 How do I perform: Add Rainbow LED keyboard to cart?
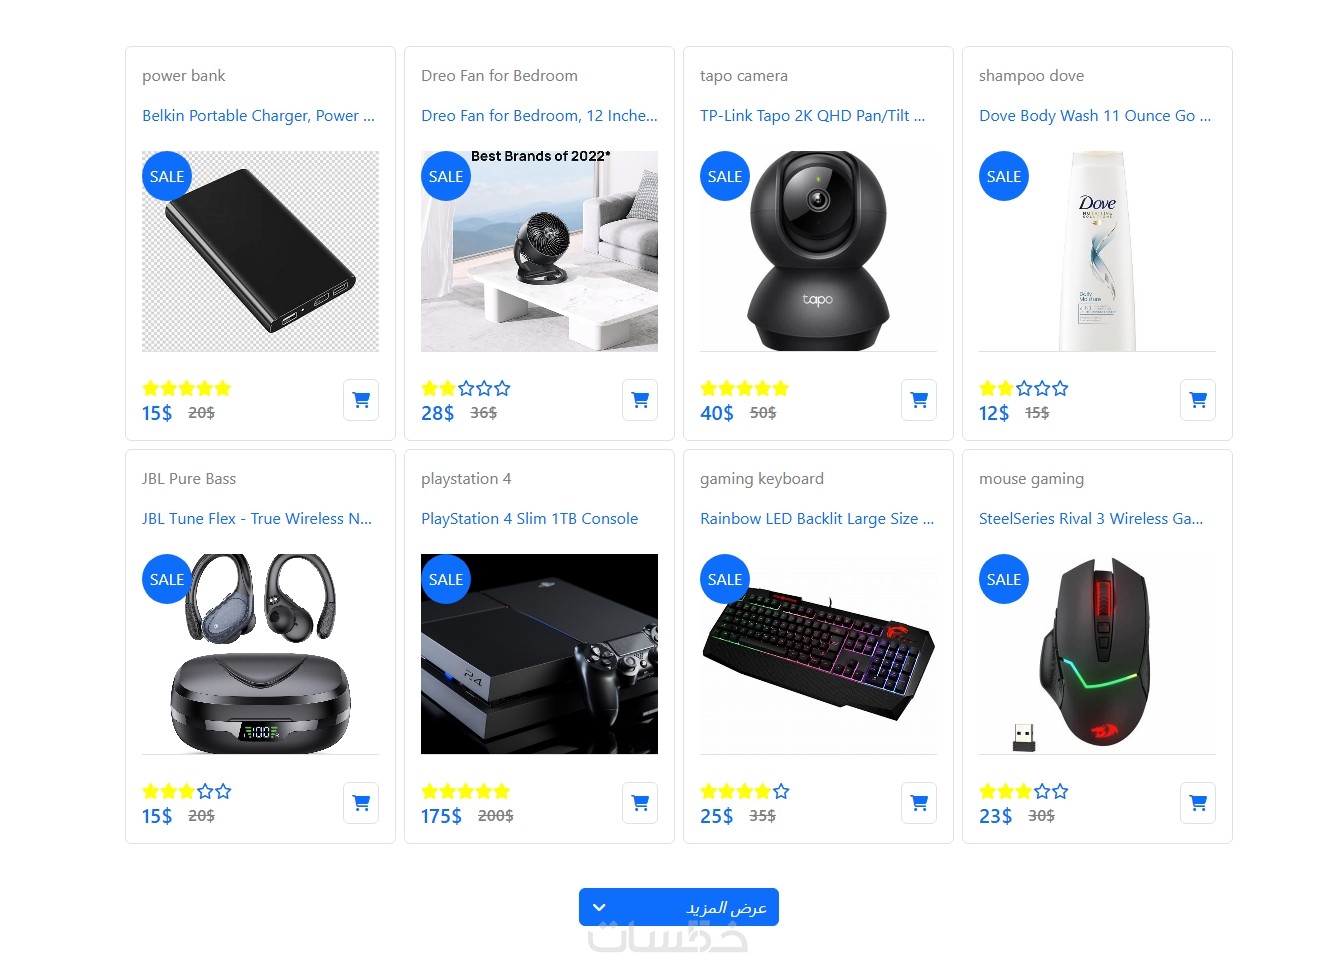click(x=919, y=803)
